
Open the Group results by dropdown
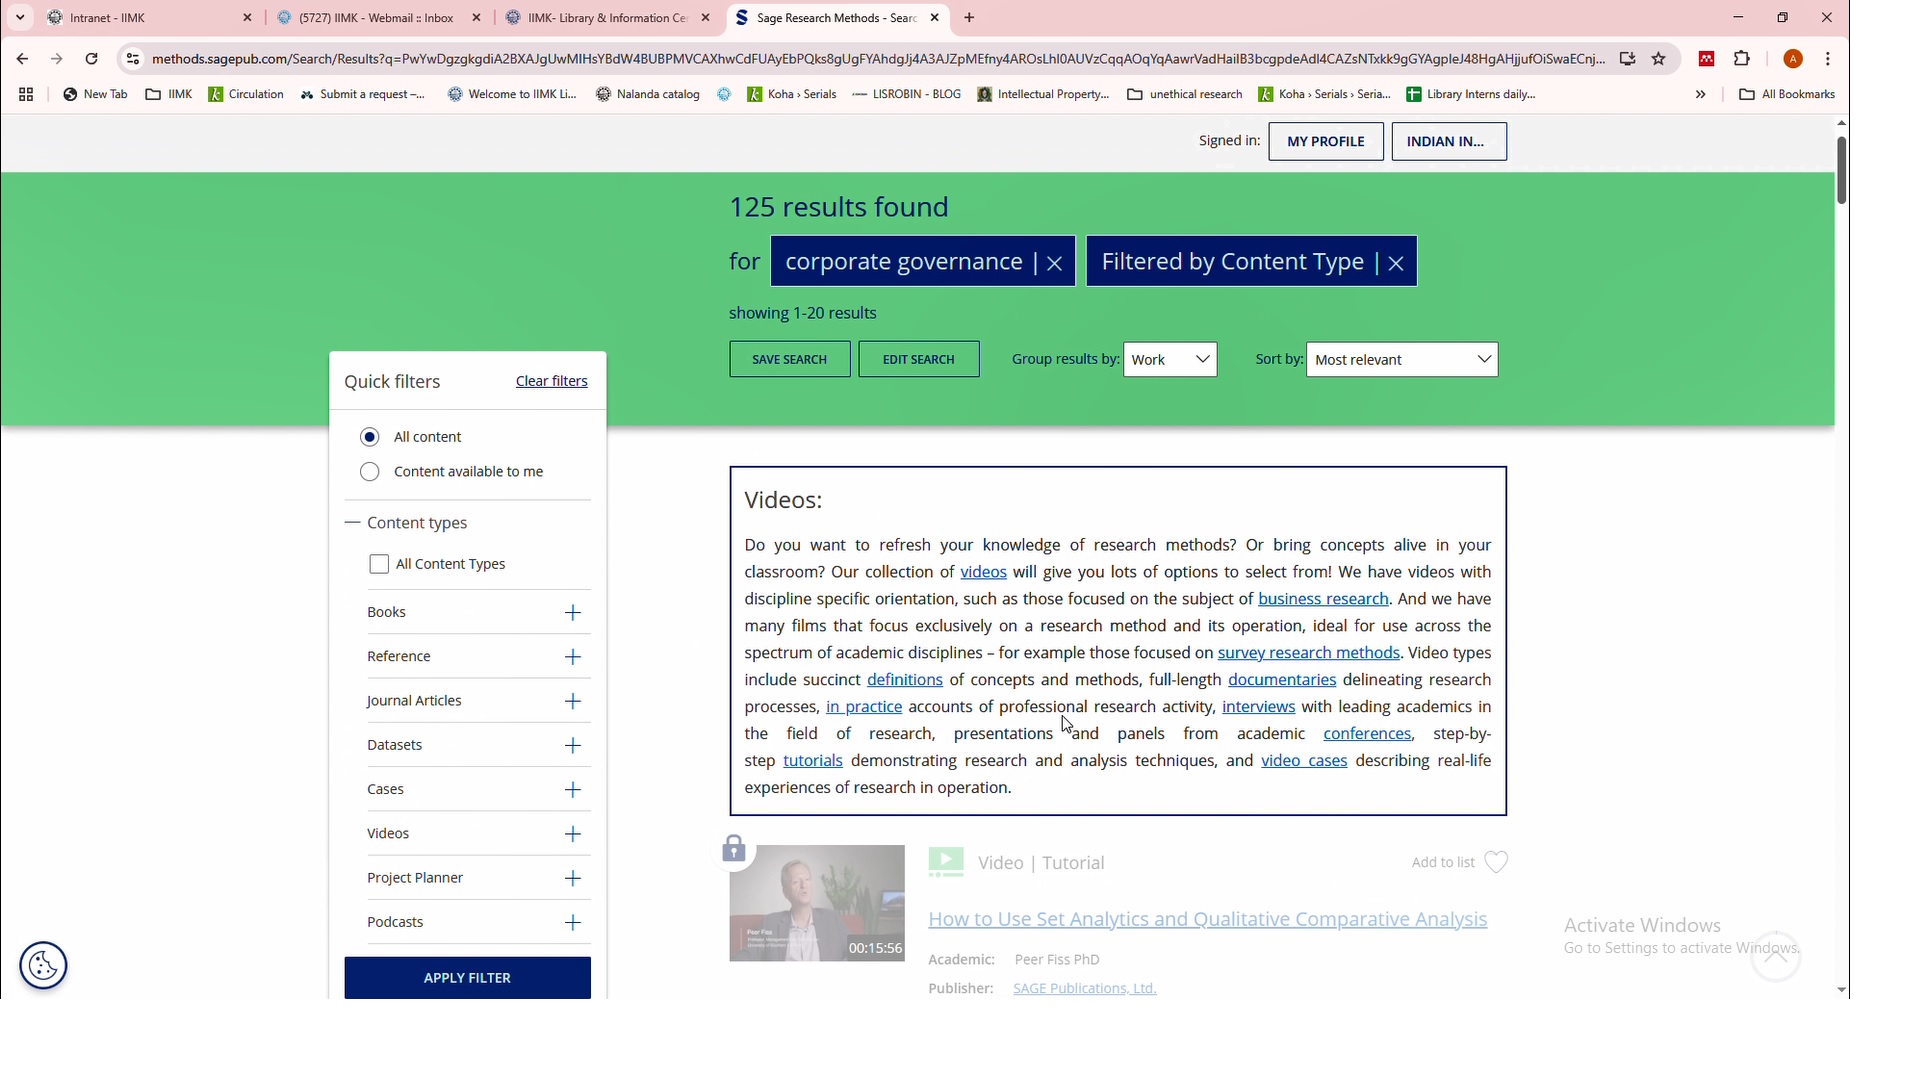pyautogui.click(x=1169, y=360)
